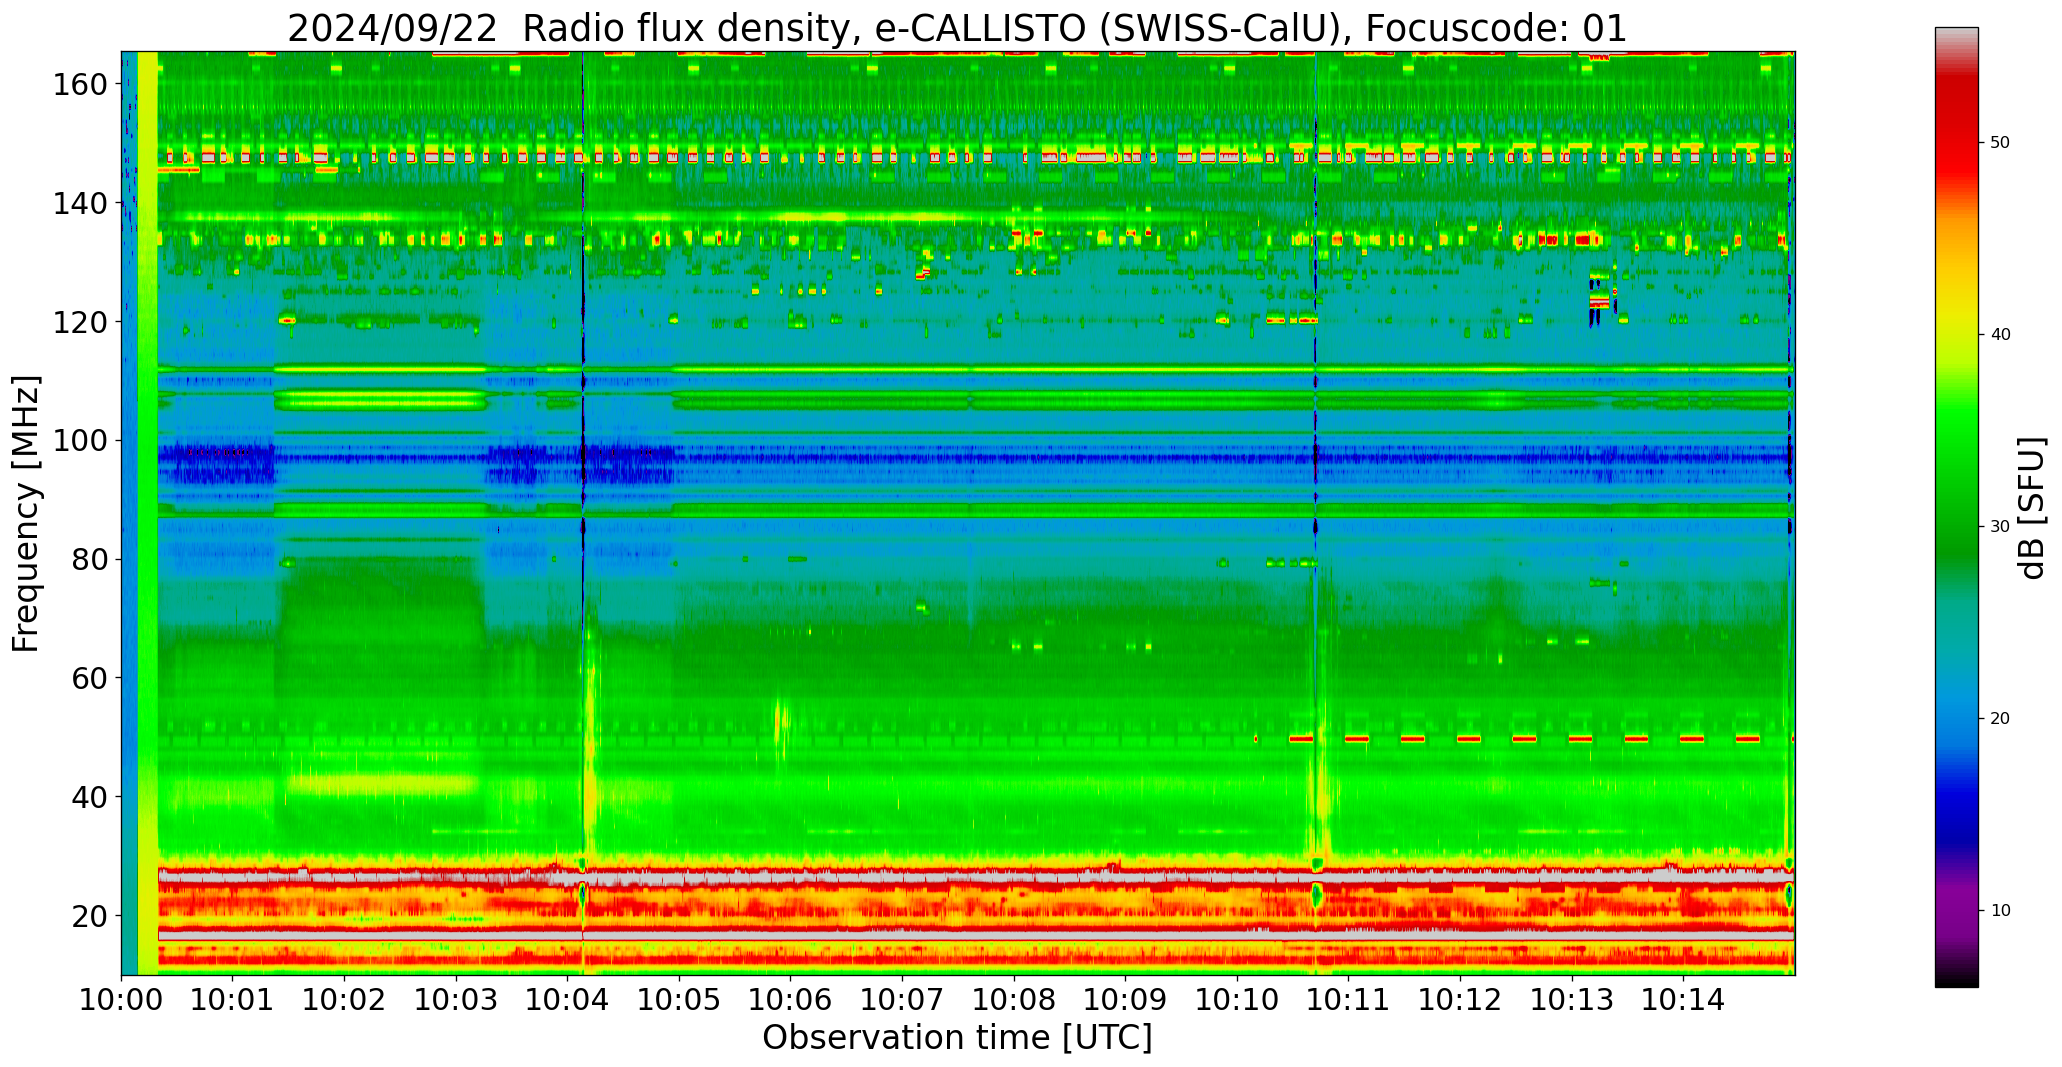The image size is (2062, 1067).
Task: Click the x-axis tick label 10:07
Action: point(903,1000)
